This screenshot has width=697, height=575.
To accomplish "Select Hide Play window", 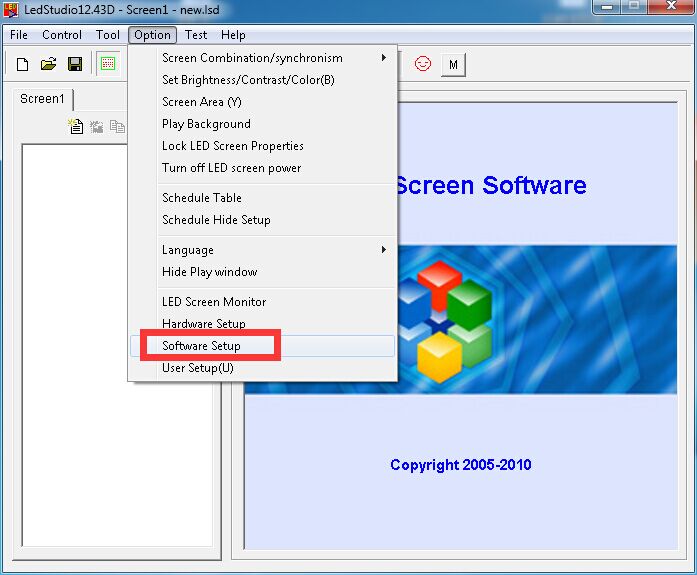I will [262, 272].
